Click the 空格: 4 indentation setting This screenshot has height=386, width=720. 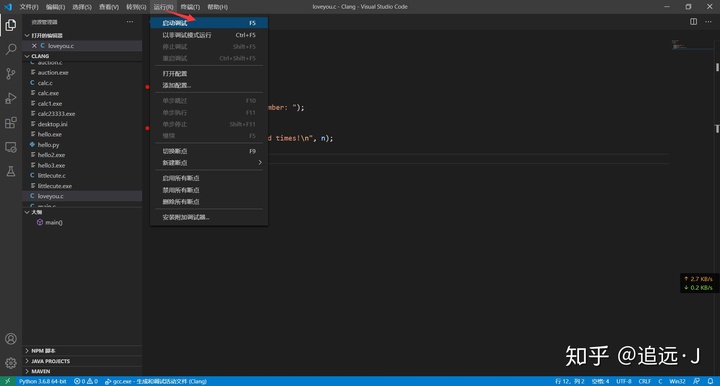[x=600, y=381]
